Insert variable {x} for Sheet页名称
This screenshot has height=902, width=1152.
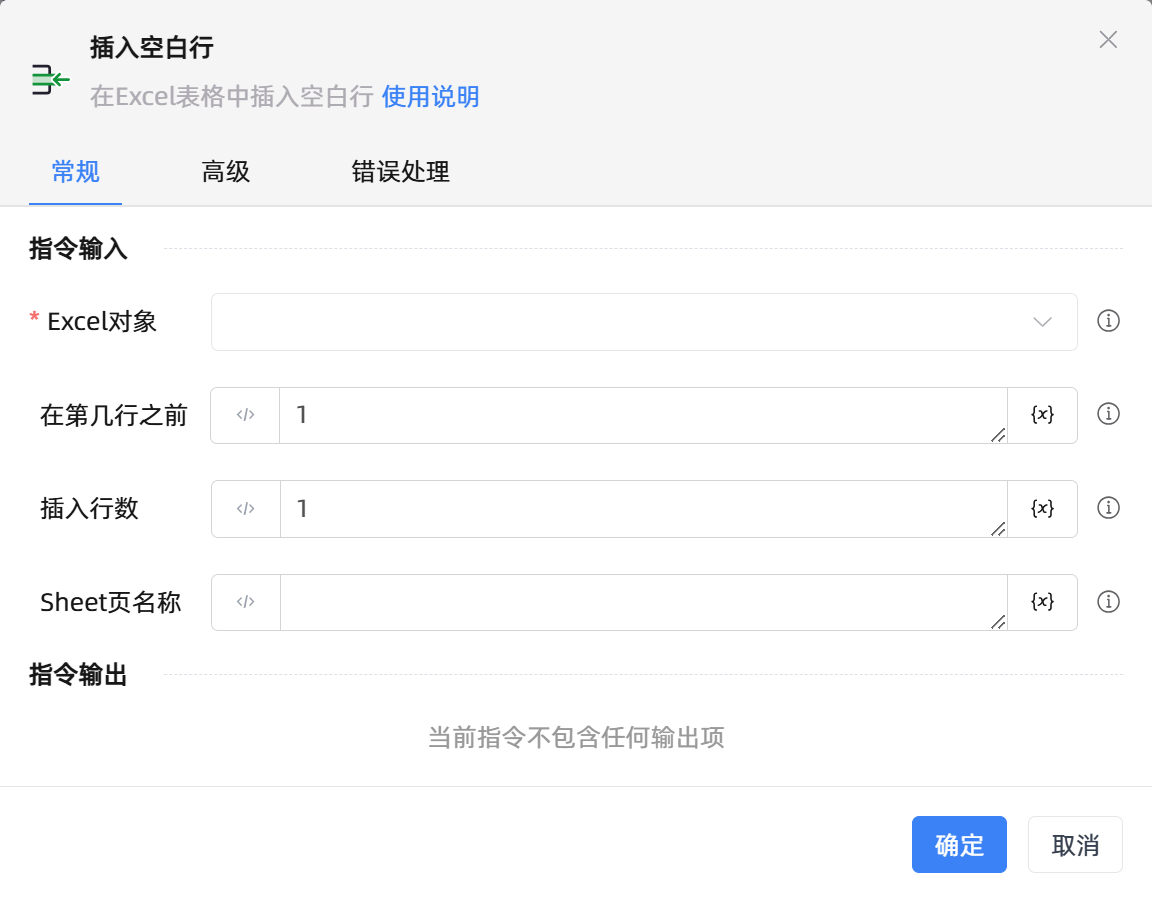(x=1042, y=602)
